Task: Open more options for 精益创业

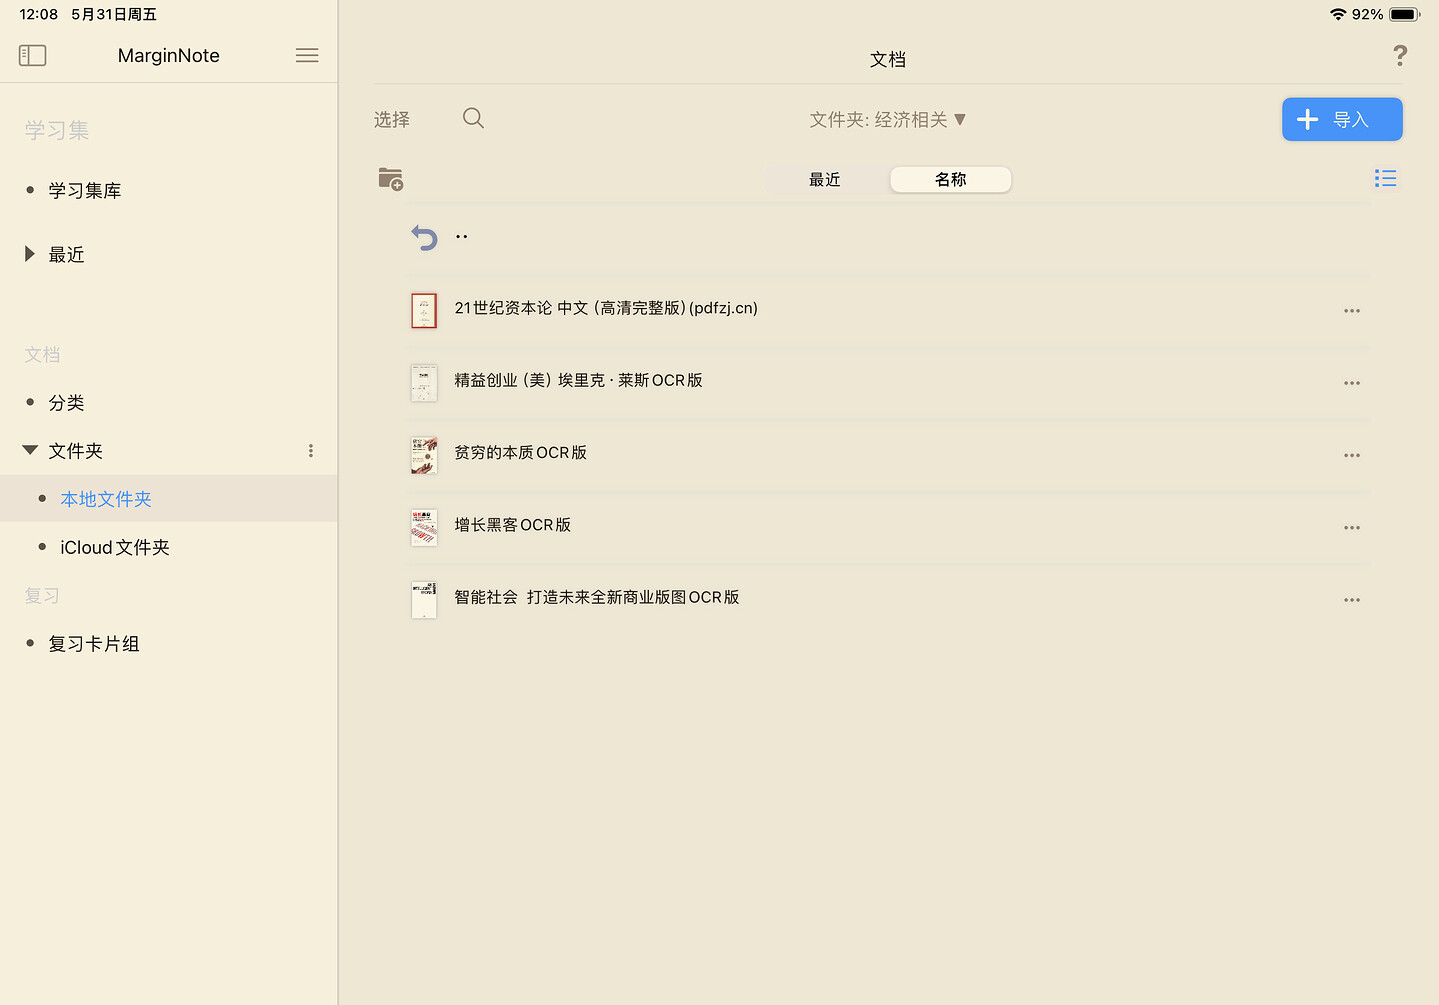Action: [x=1352, y=383]
